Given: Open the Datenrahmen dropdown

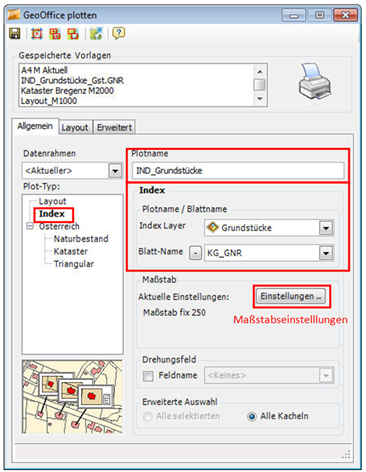Looking at the screenshot, I should (115, 171).
